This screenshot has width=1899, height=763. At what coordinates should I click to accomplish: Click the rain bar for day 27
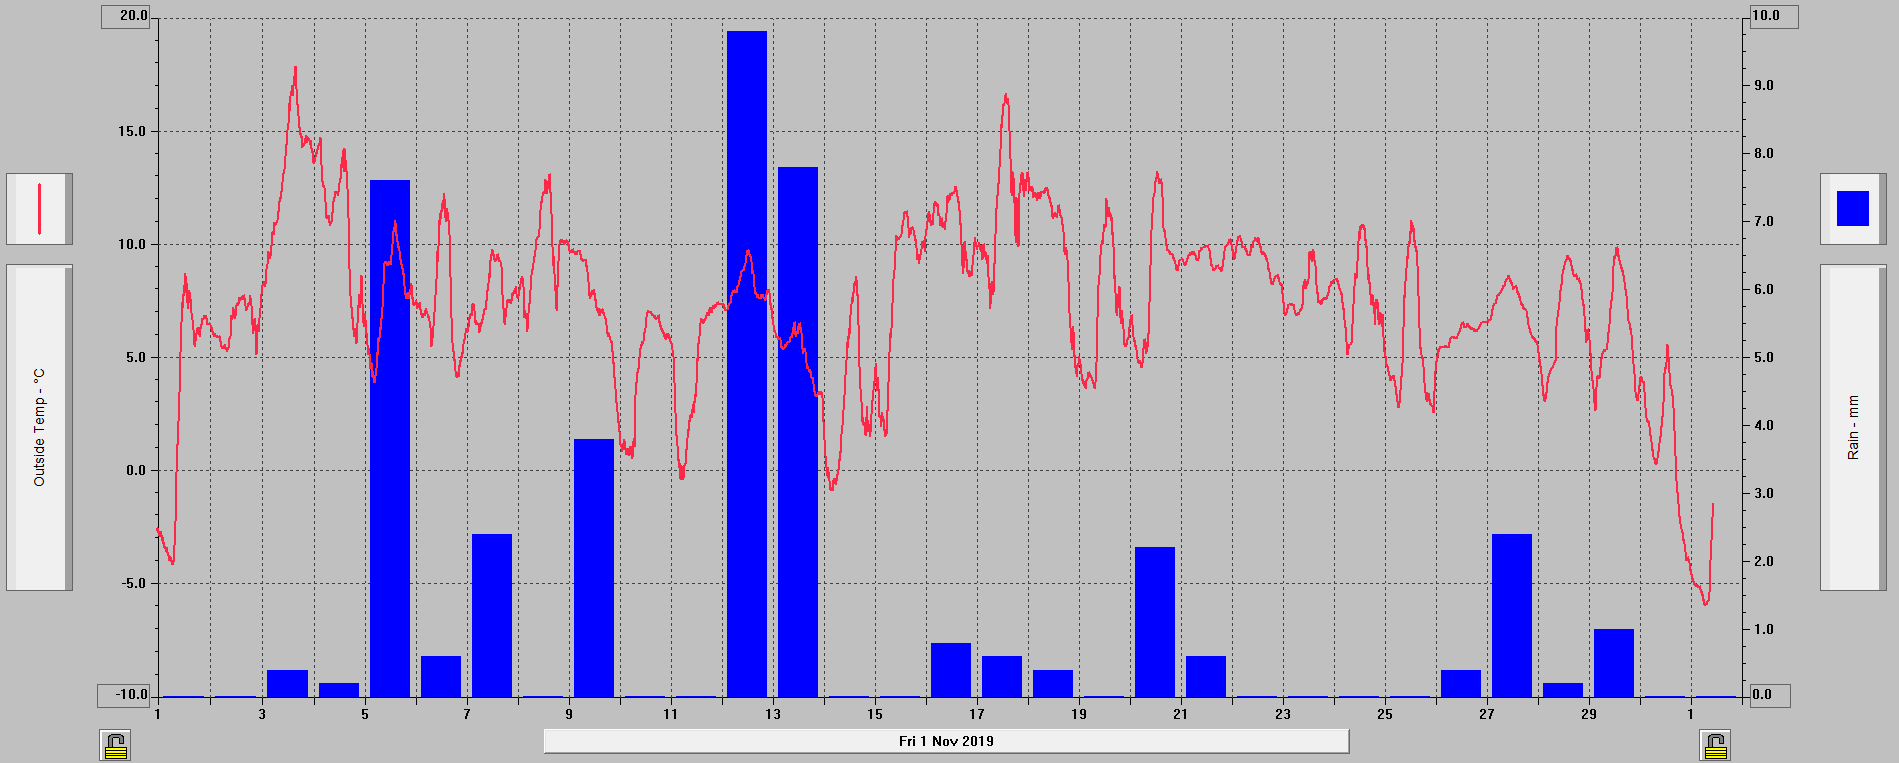click(x=1512, y=615)
